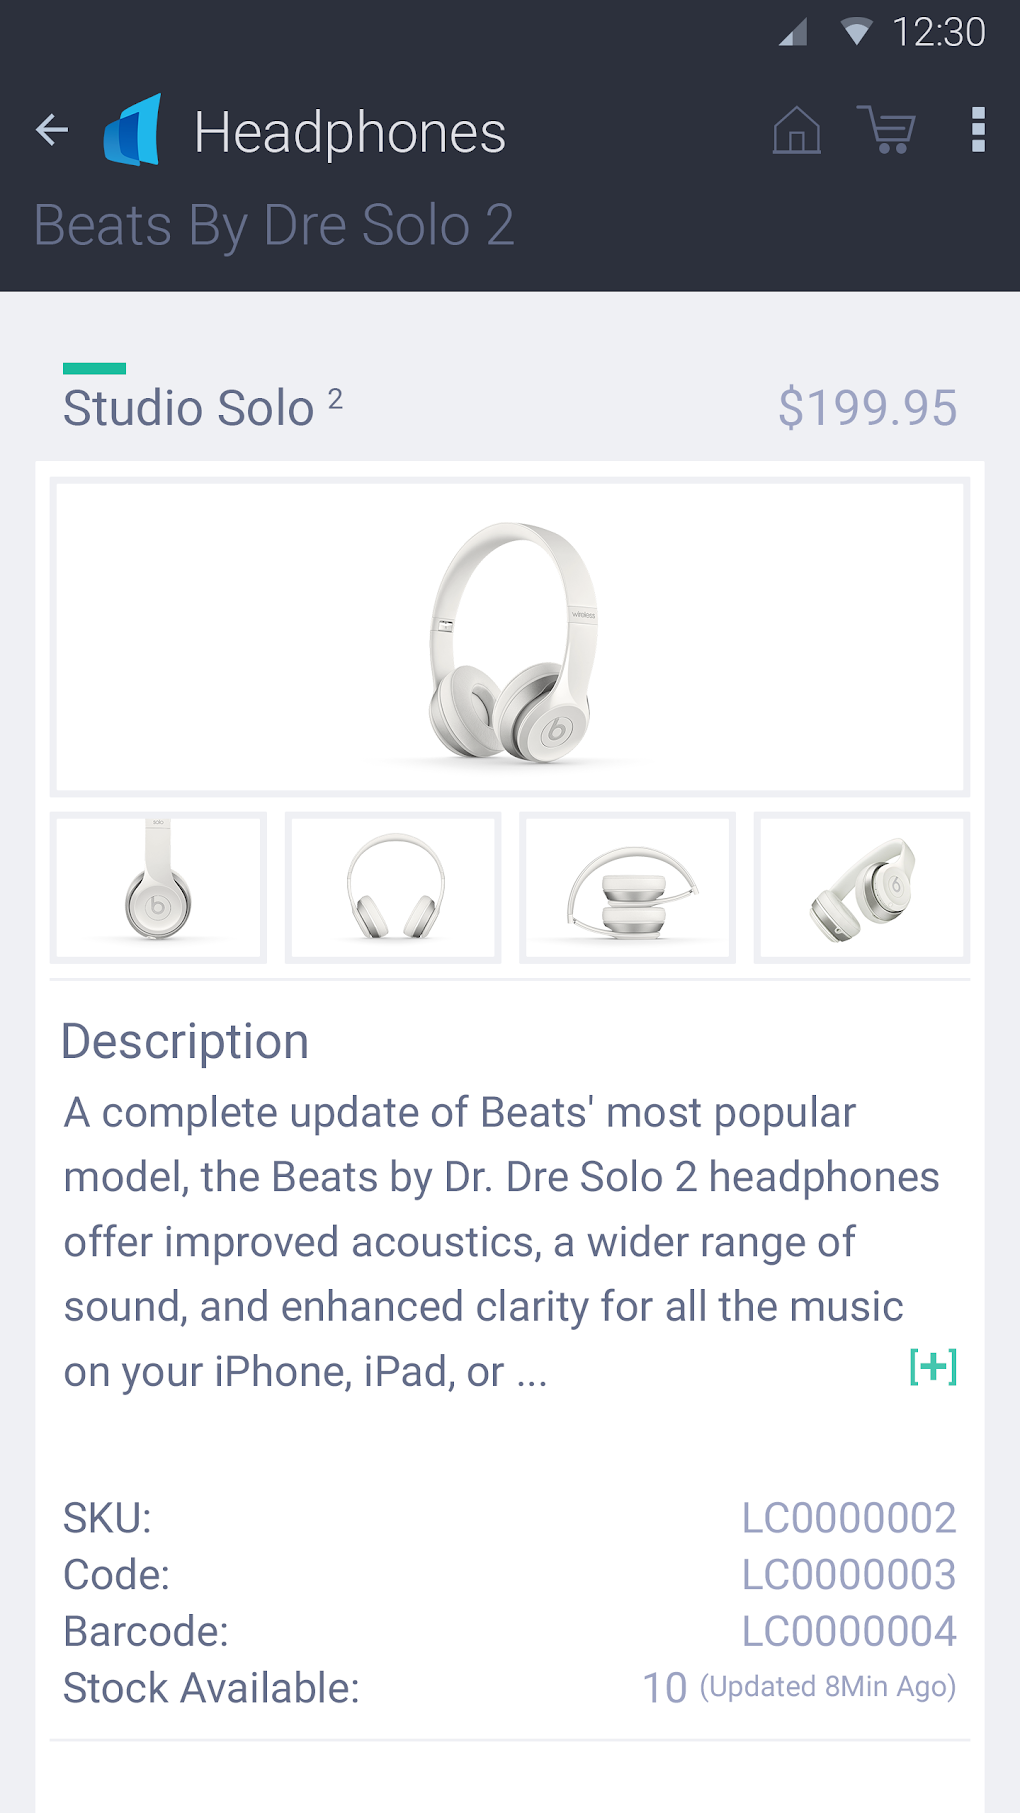Select the front-view headphone thumbnail
This screenshot has height=1813, width=1020.
pos(393,888)
